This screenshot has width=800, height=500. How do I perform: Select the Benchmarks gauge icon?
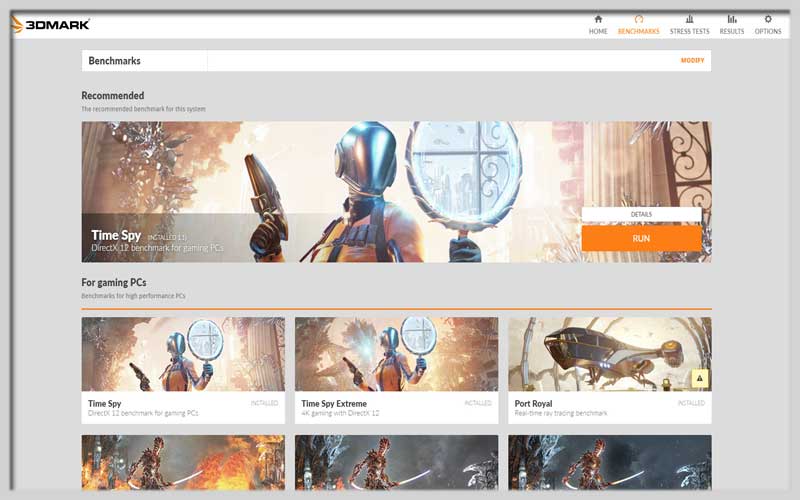638,19
